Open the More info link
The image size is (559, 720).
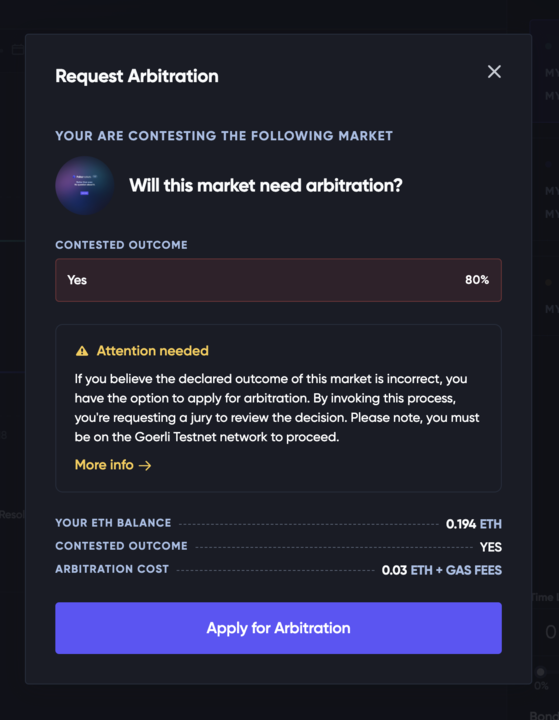113,465
